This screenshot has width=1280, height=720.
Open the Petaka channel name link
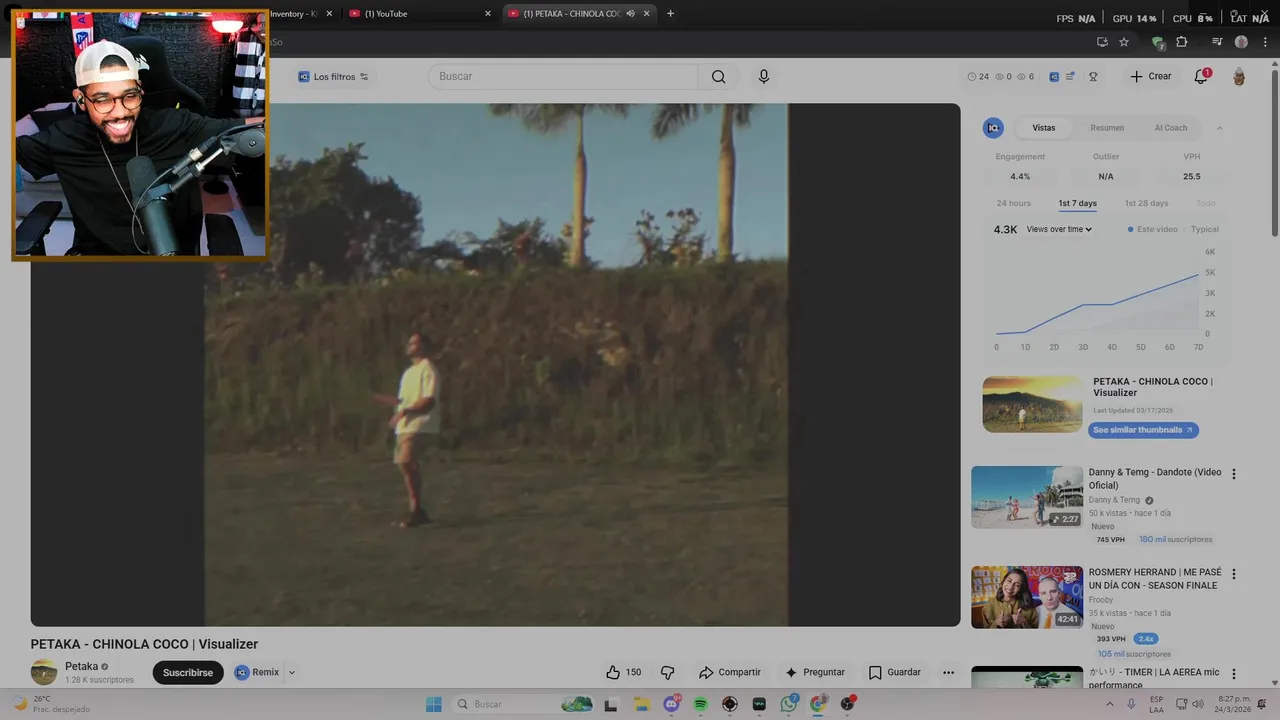[82, 666]
